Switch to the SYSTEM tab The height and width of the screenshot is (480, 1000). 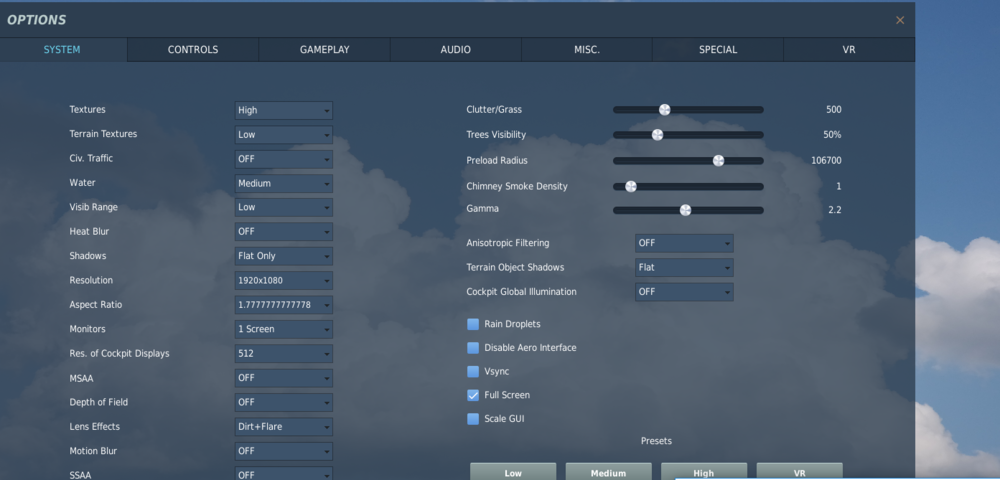(x=62, y=50)
